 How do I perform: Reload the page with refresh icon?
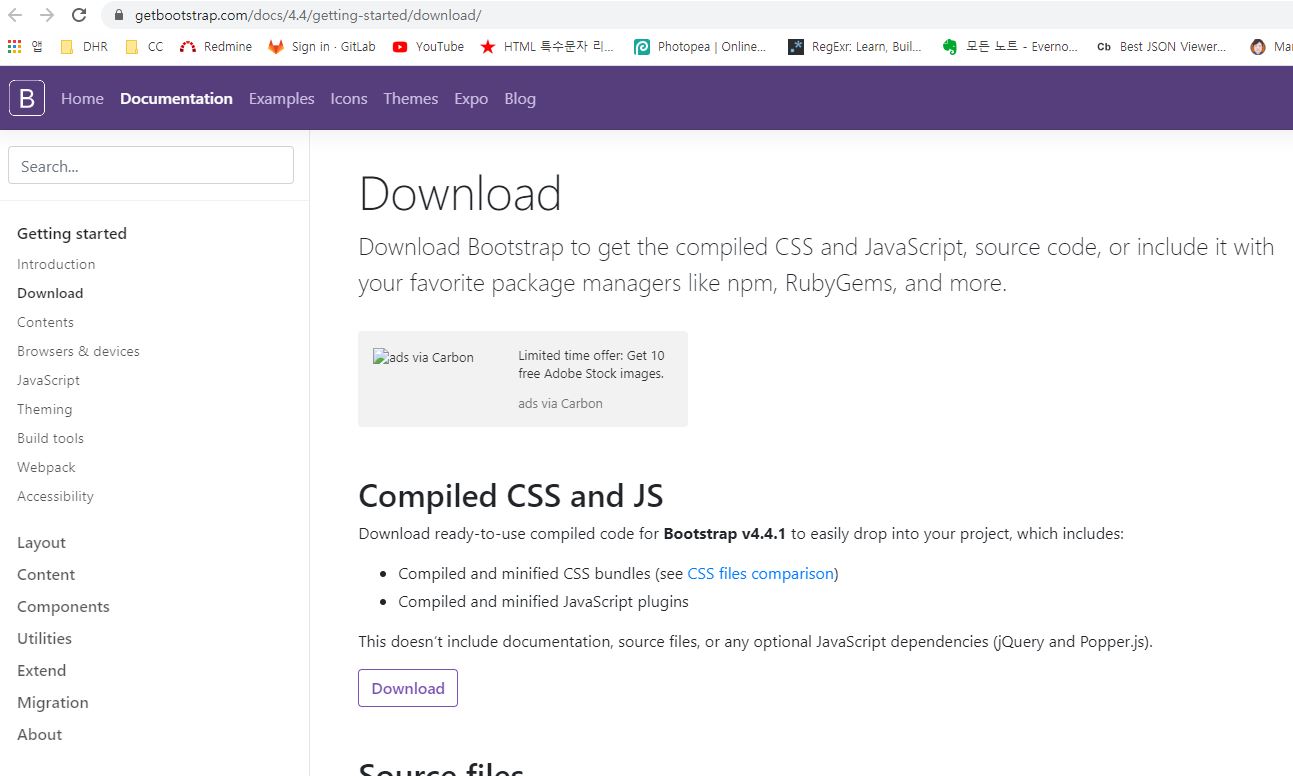(79, 15)
